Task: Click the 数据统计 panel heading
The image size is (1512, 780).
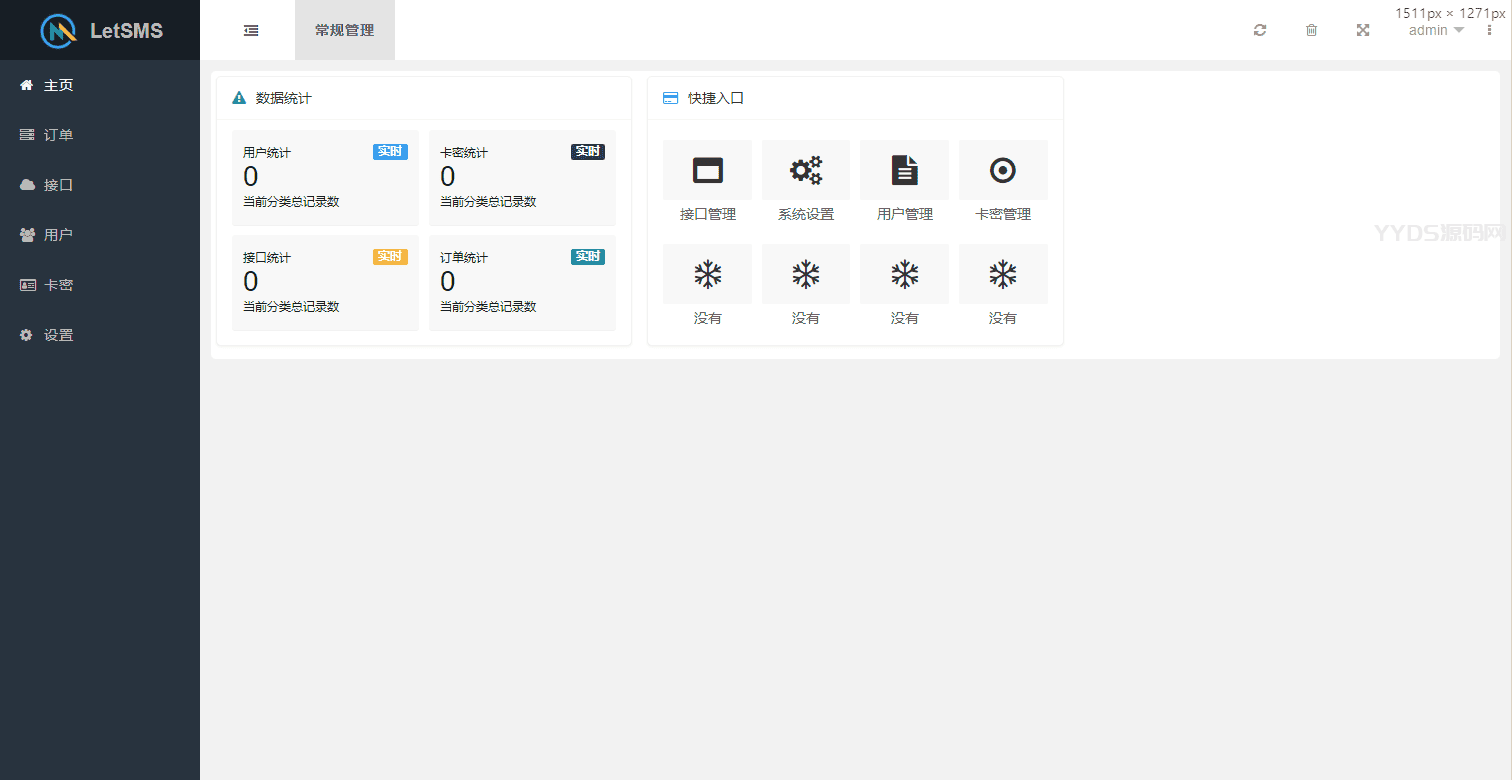Action: [284, 98]
